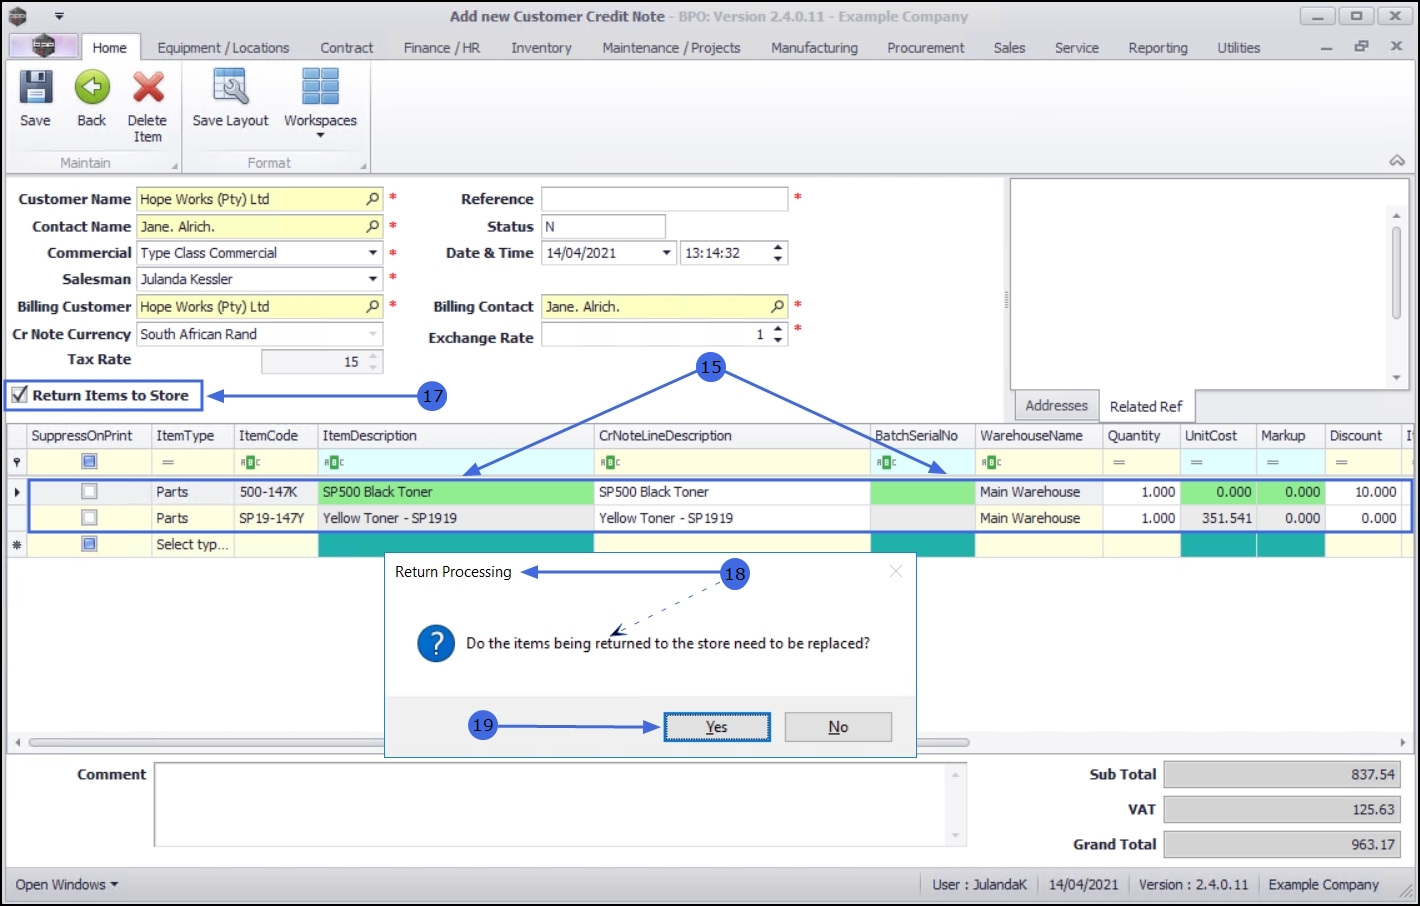Open the Open Windows dropdown
Viewport: 1420px width, 906px height.
pyautogui.click(x=67, y=884)
